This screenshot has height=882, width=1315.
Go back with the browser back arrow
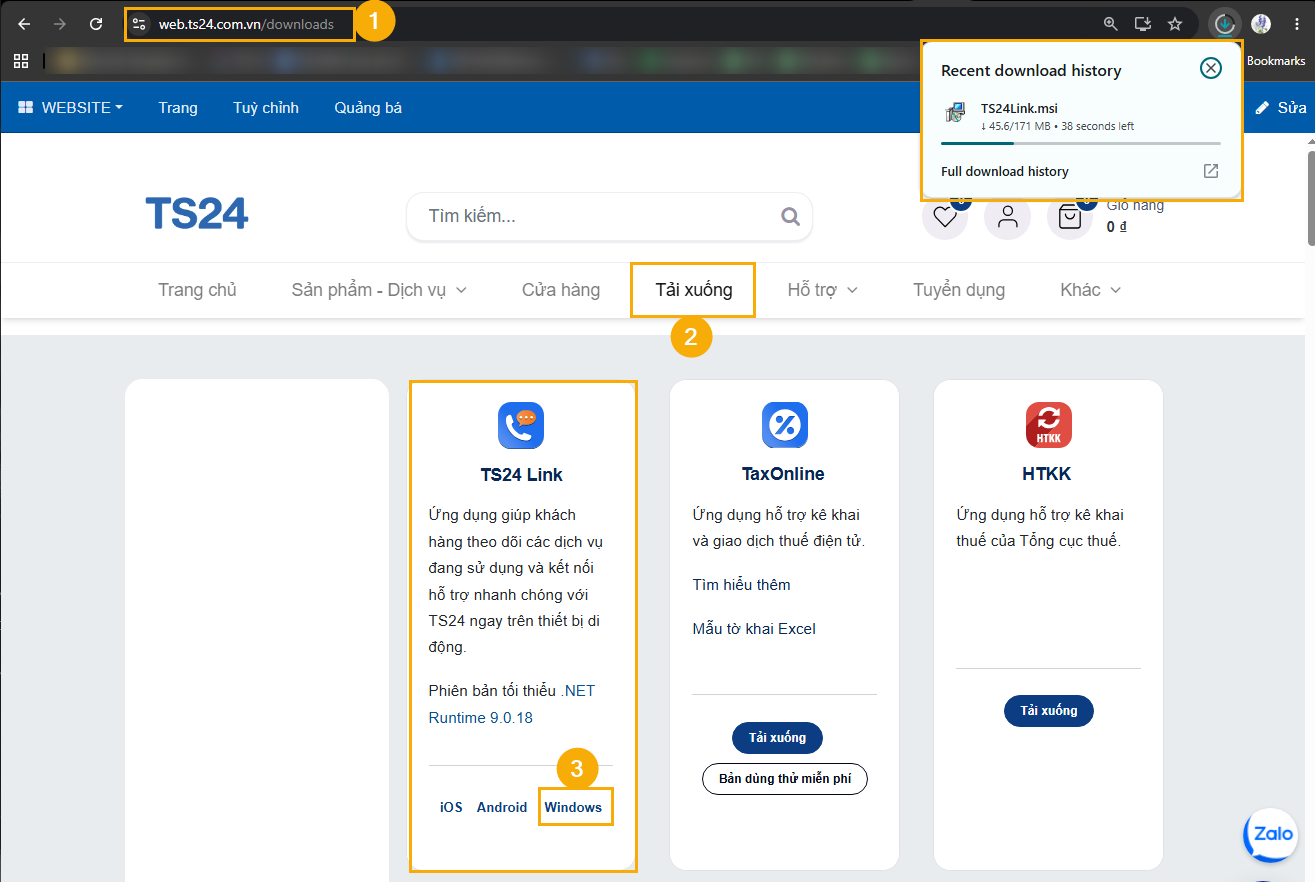[24, 24]
